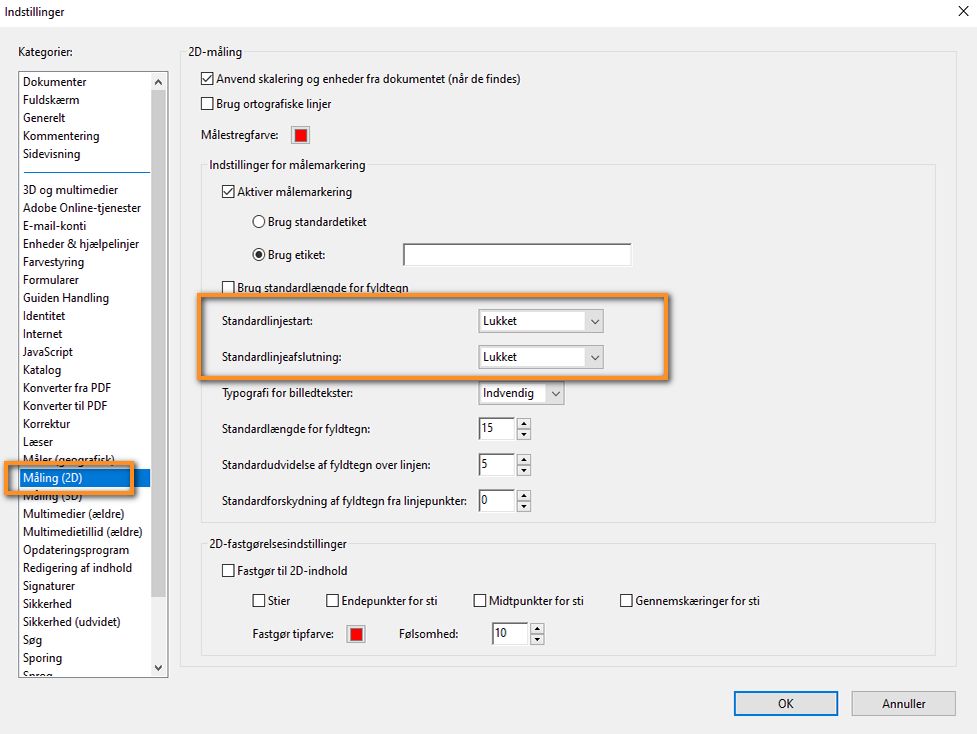The image size is (977, 734).
Task: Open the Standardlinjeafslutning dropdown
Action: 541,357
